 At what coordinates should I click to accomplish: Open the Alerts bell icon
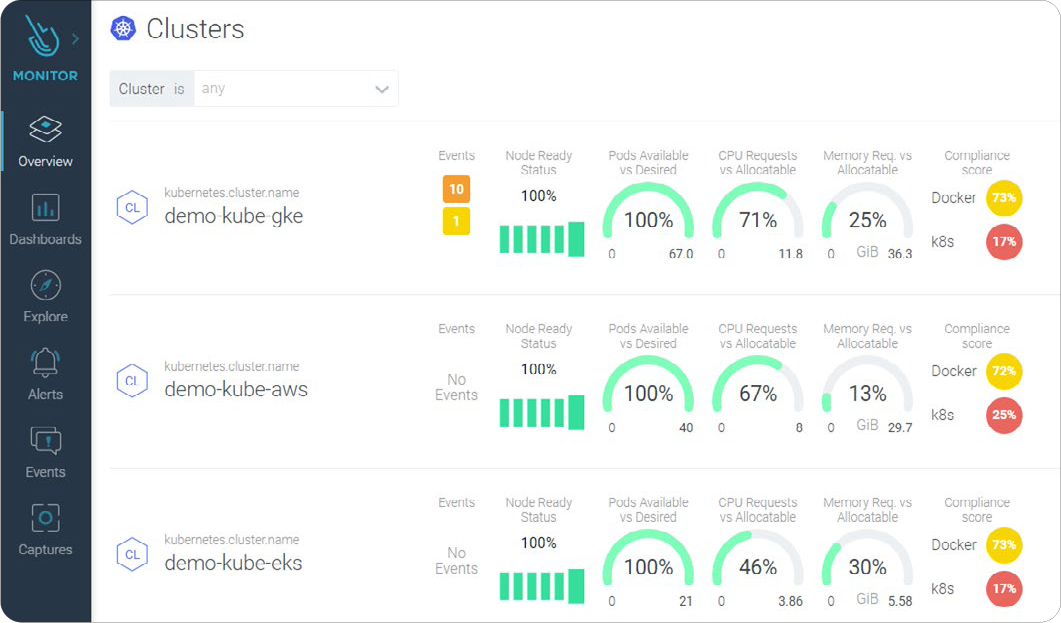(45, 362)
